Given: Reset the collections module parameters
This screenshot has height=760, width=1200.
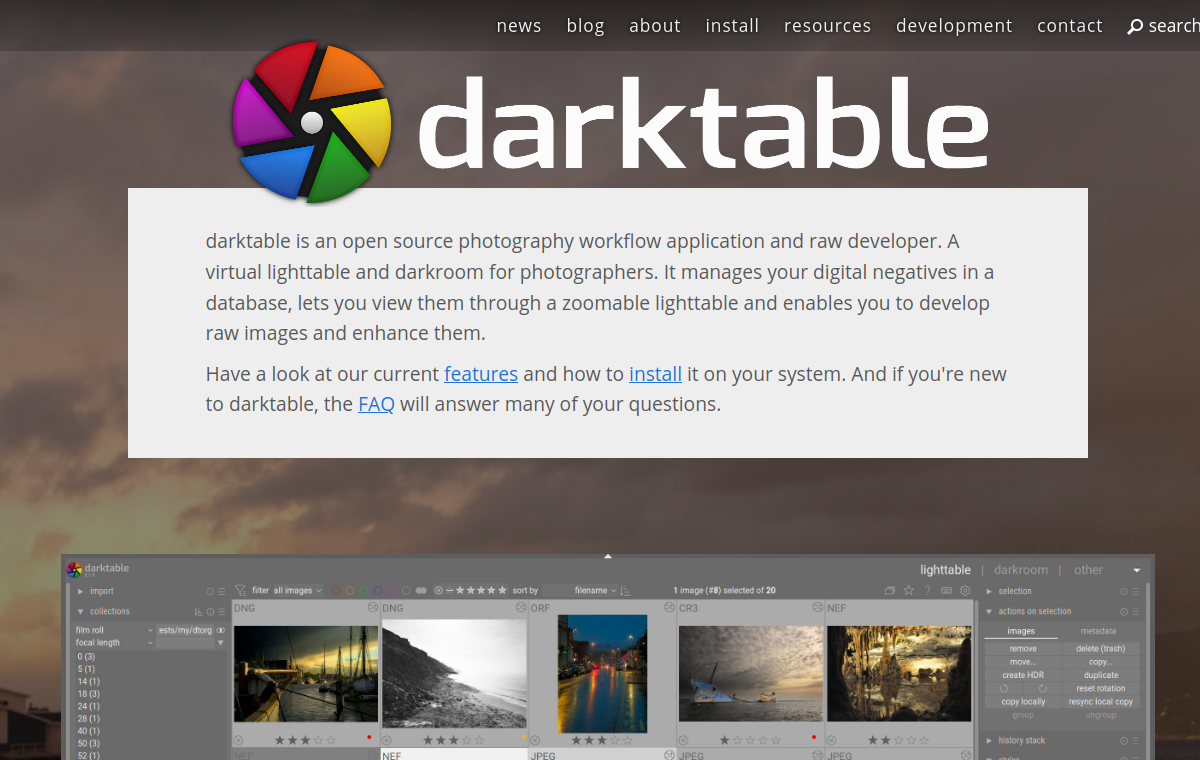Looking at the screenshot, I should [210, 612].
